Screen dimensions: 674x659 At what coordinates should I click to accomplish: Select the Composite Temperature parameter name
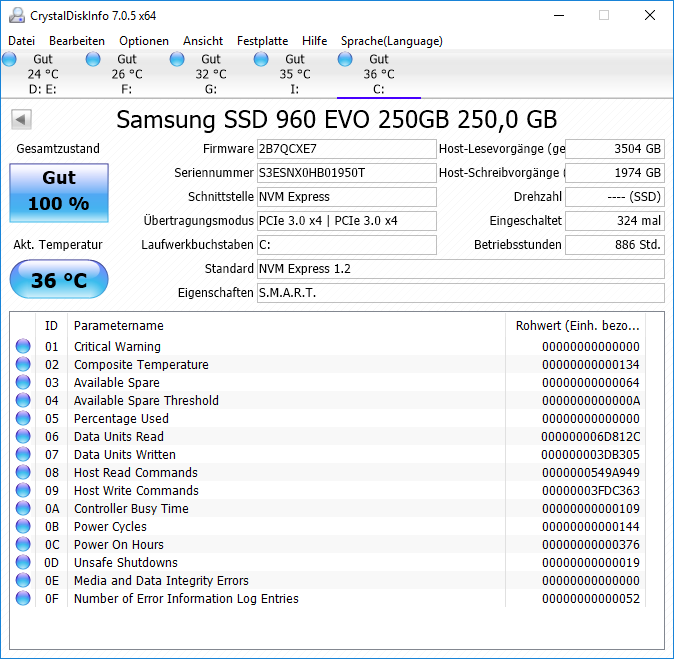click(141, 365)
